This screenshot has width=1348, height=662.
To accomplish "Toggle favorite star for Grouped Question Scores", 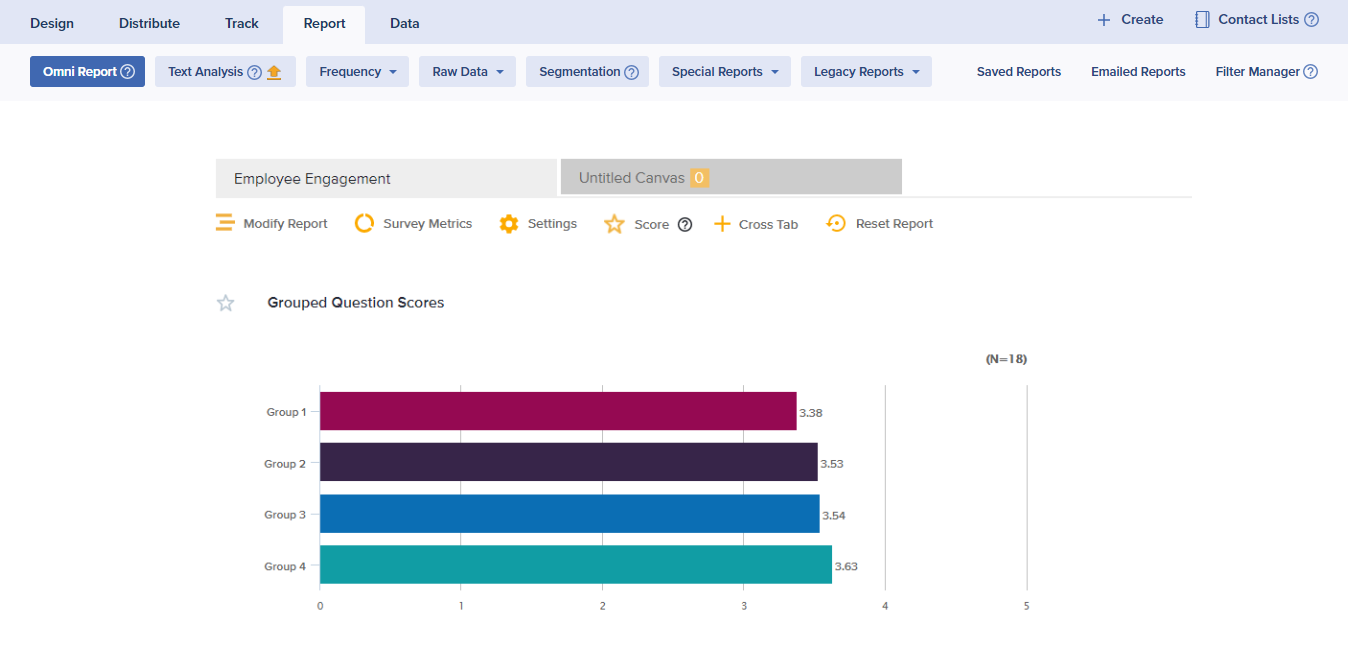I will 226,303.
